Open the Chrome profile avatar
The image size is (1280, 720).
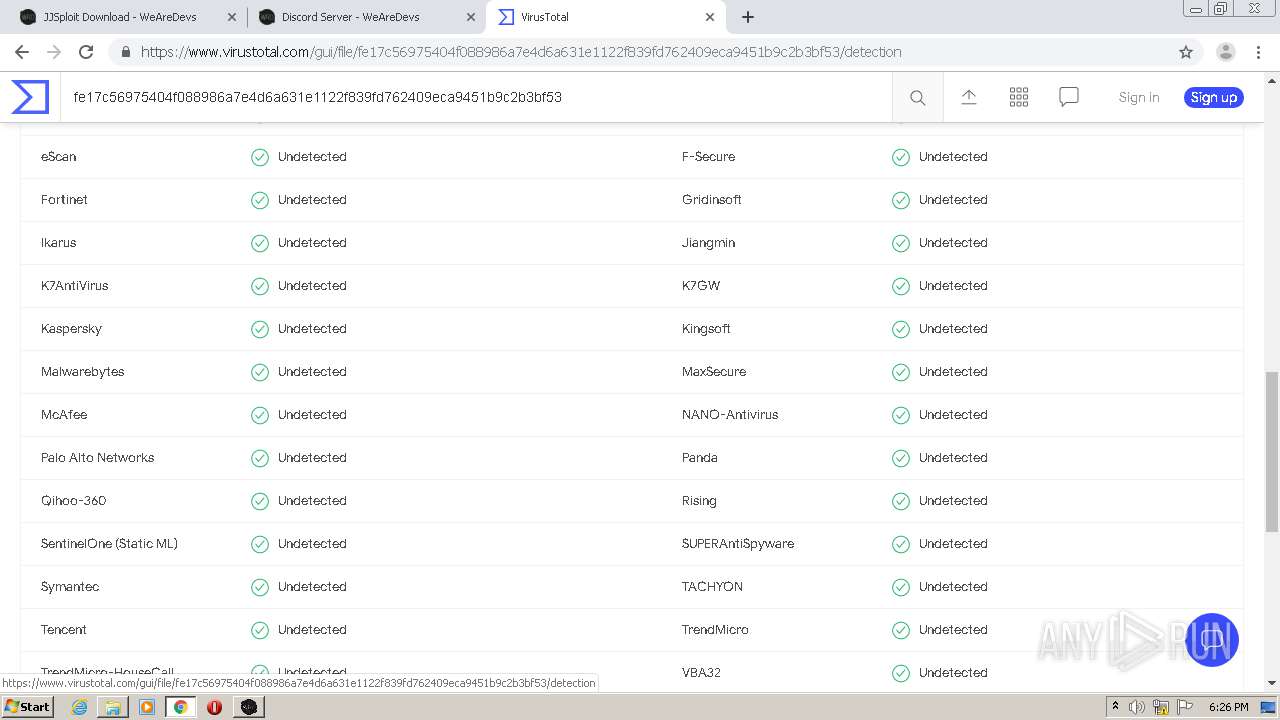point(1225,52)
